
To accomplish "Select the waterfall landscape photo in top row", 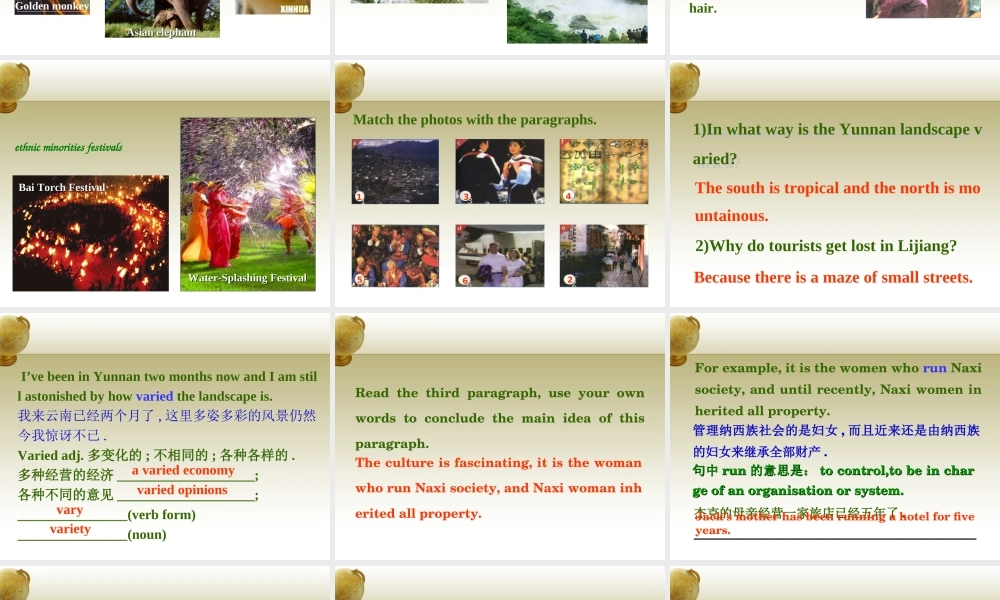I will (x=577, y=21).
